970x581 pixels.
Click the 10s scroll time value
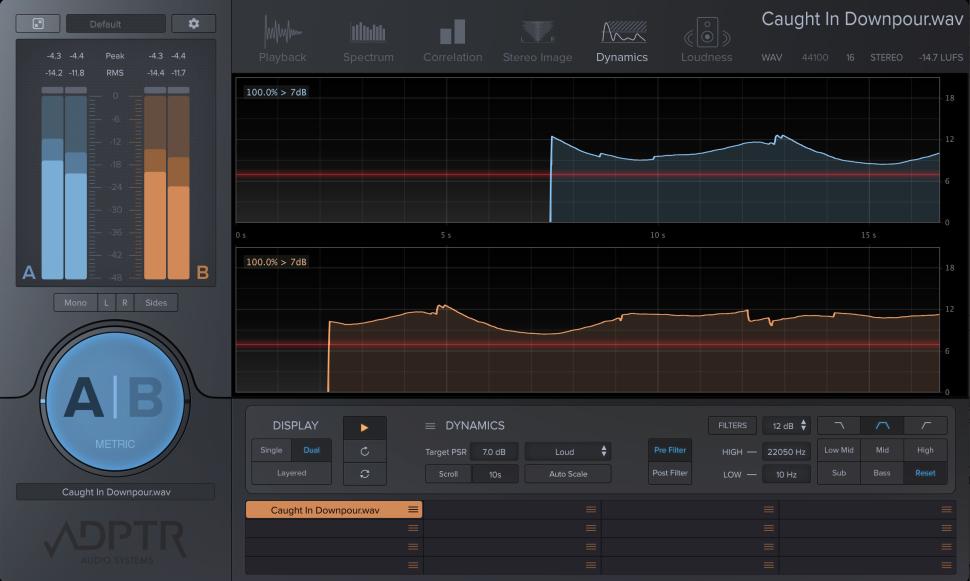[495, 474]
